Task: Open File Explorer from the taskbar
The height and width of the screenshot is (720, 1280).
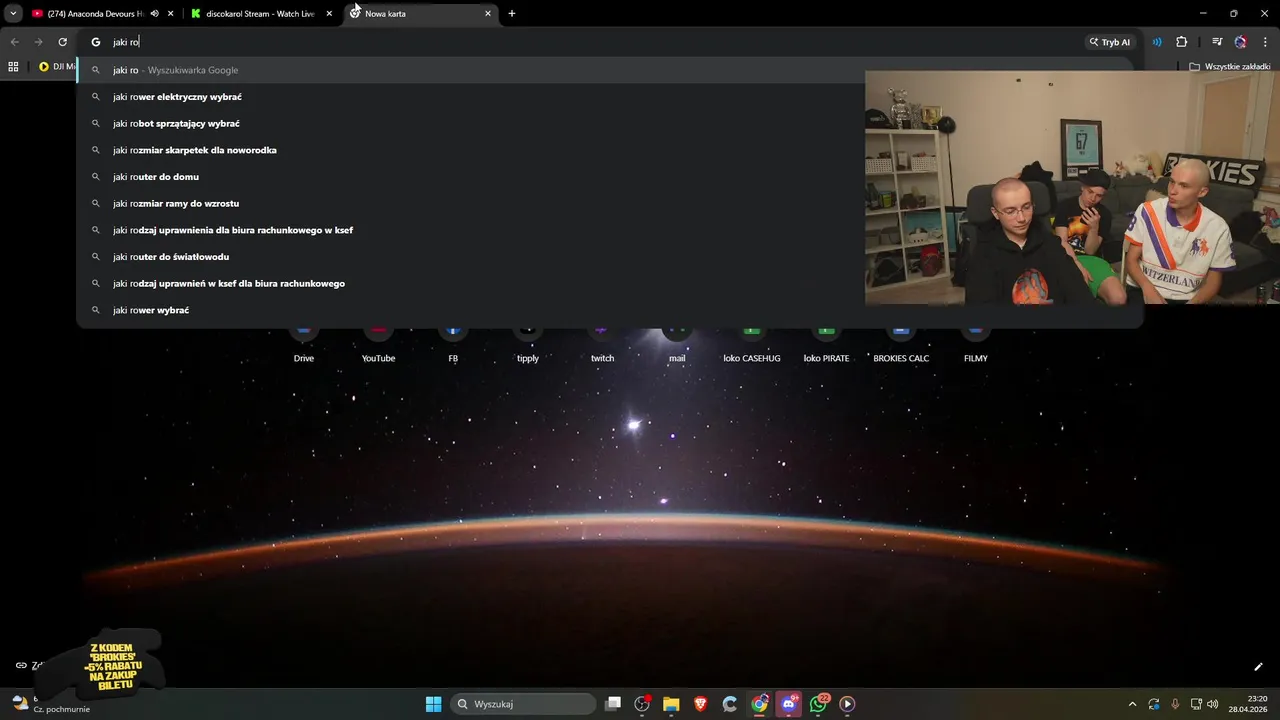Action: 671,704
